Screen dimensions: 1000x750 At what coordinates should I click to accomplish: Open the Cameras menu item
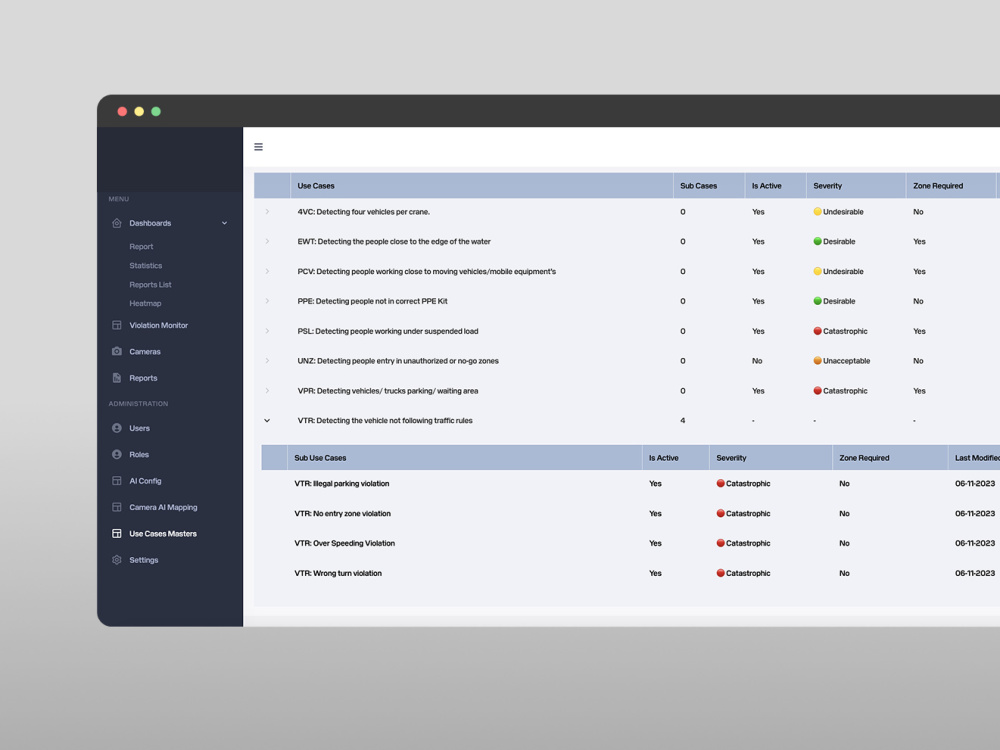point(145,351)
